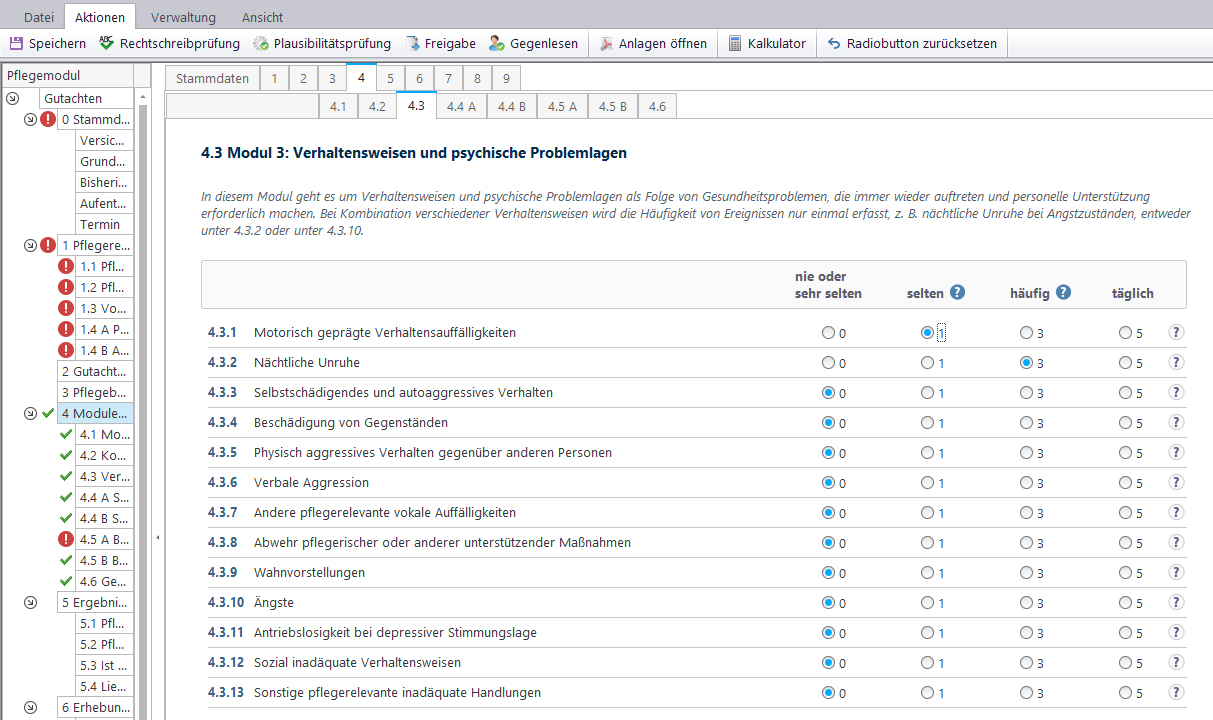This screenshot has width=1213, height=720.
Task: Open the Gegenlesen review function
Action: click(534, 43)
